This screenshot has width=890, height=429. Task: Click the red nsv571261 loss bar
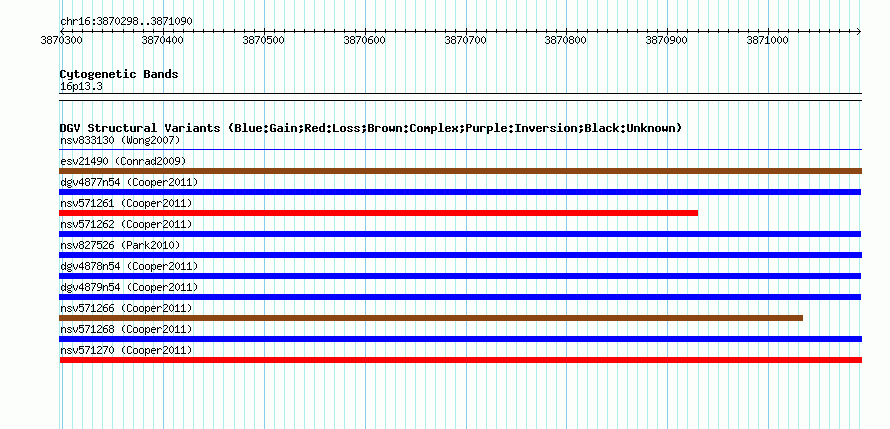(x=379, y=213)
